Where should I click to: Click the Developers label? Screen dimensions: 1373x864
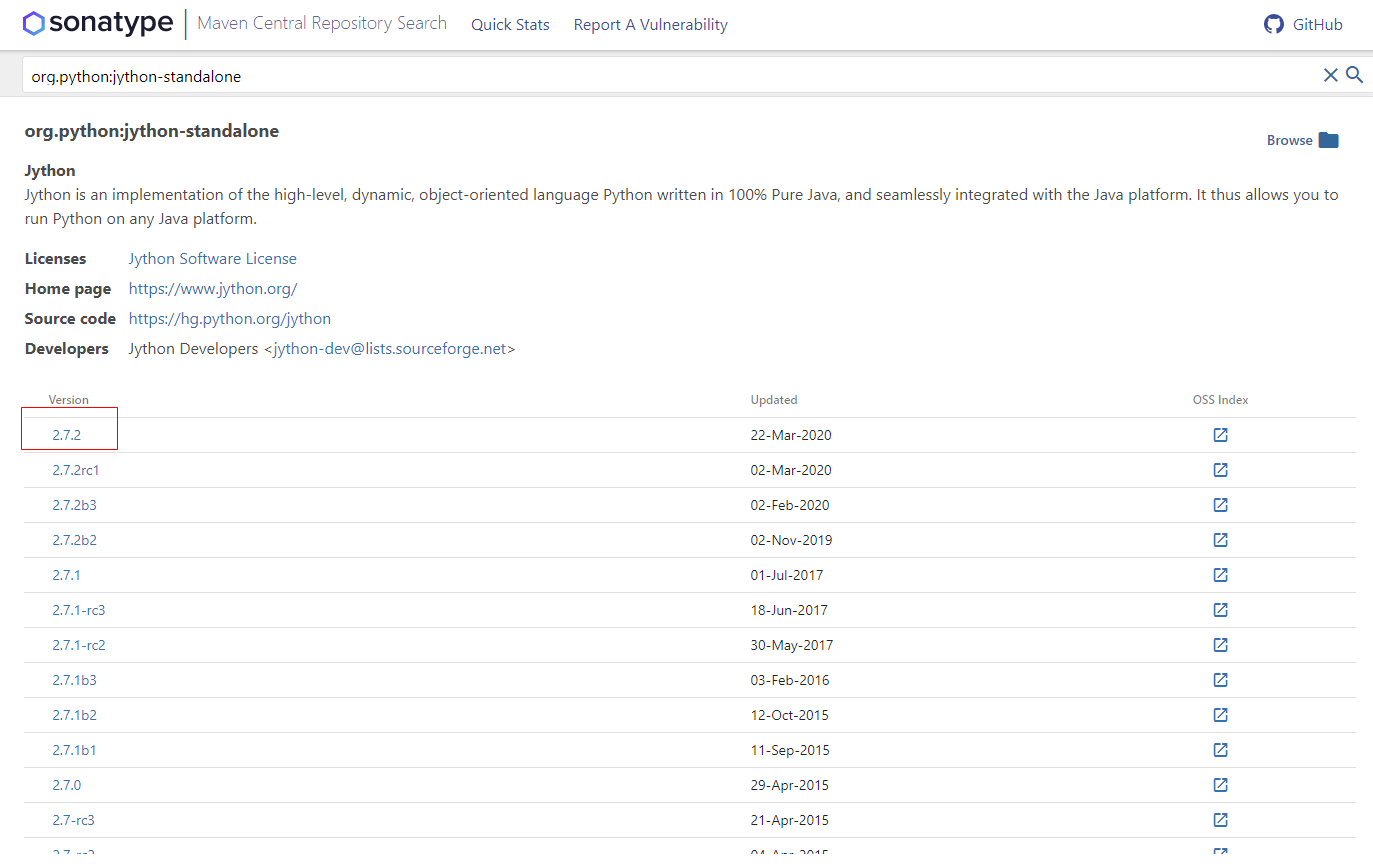66,348
